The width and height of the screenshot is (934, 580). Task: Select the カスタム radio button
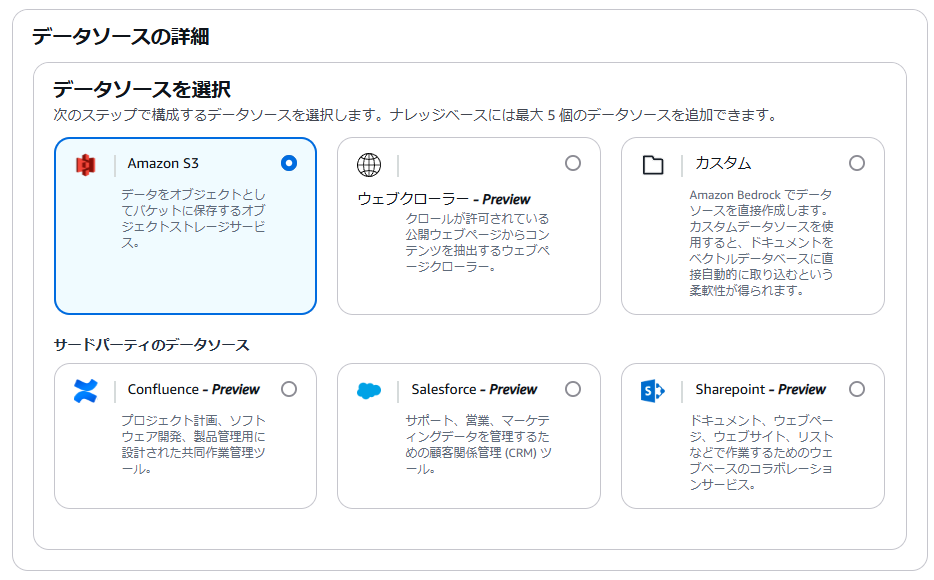[857, 163]
